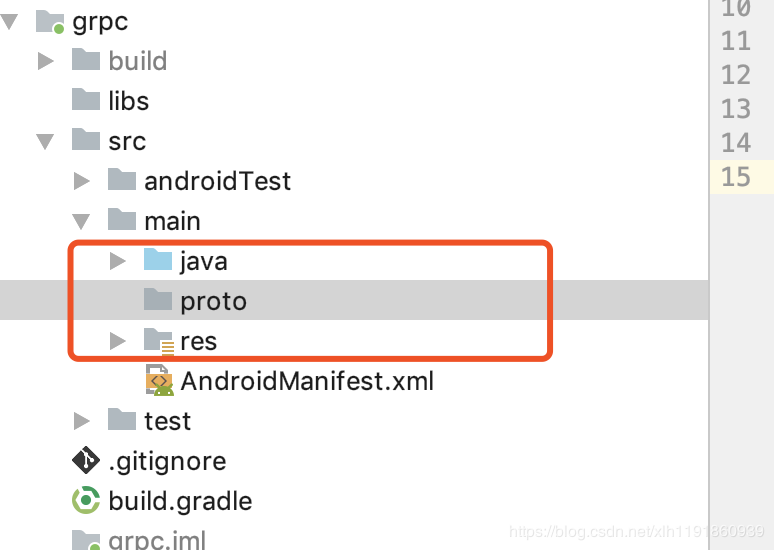This screenshot has width=774, height=550.
Task: Select the blue java source folder icon
Action: (x=157, y=260)
